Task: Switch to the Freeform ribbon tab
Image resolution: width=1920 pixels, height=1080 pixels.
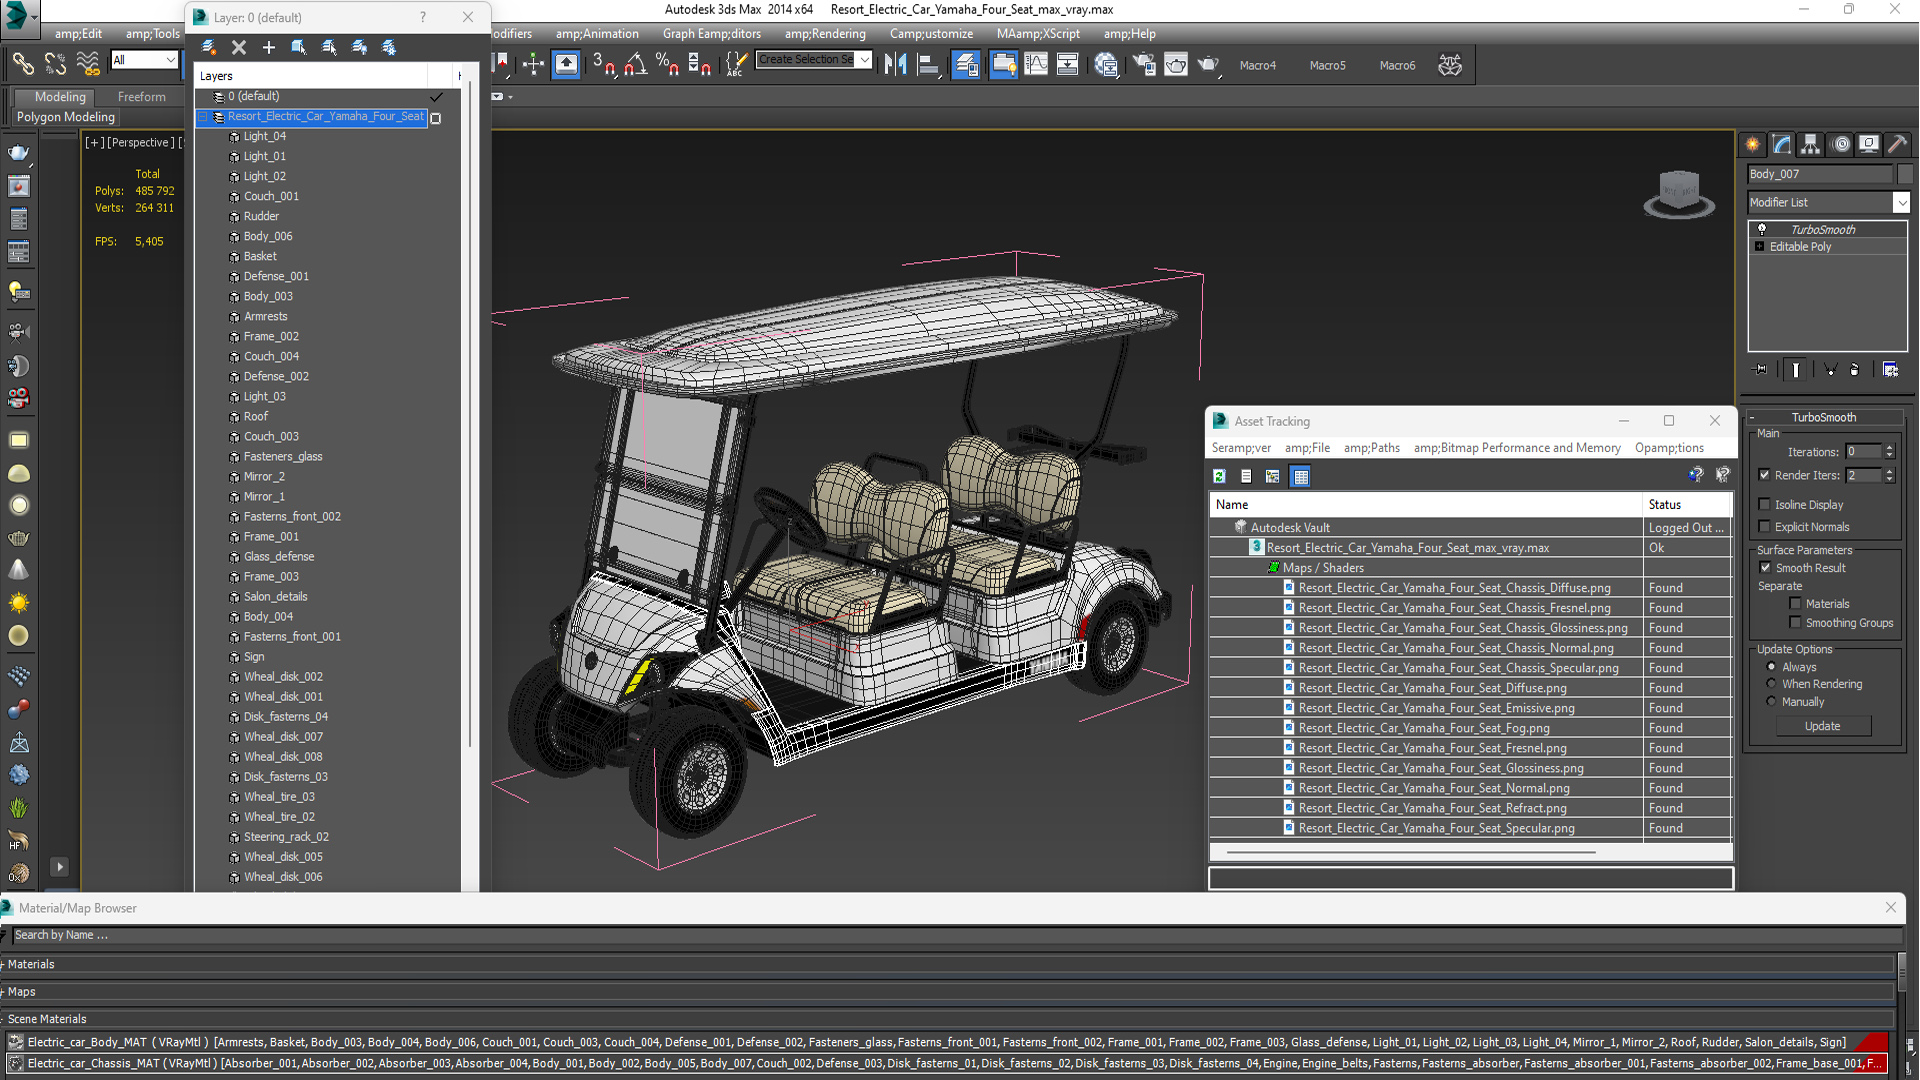Action: [x=141, y=97]
